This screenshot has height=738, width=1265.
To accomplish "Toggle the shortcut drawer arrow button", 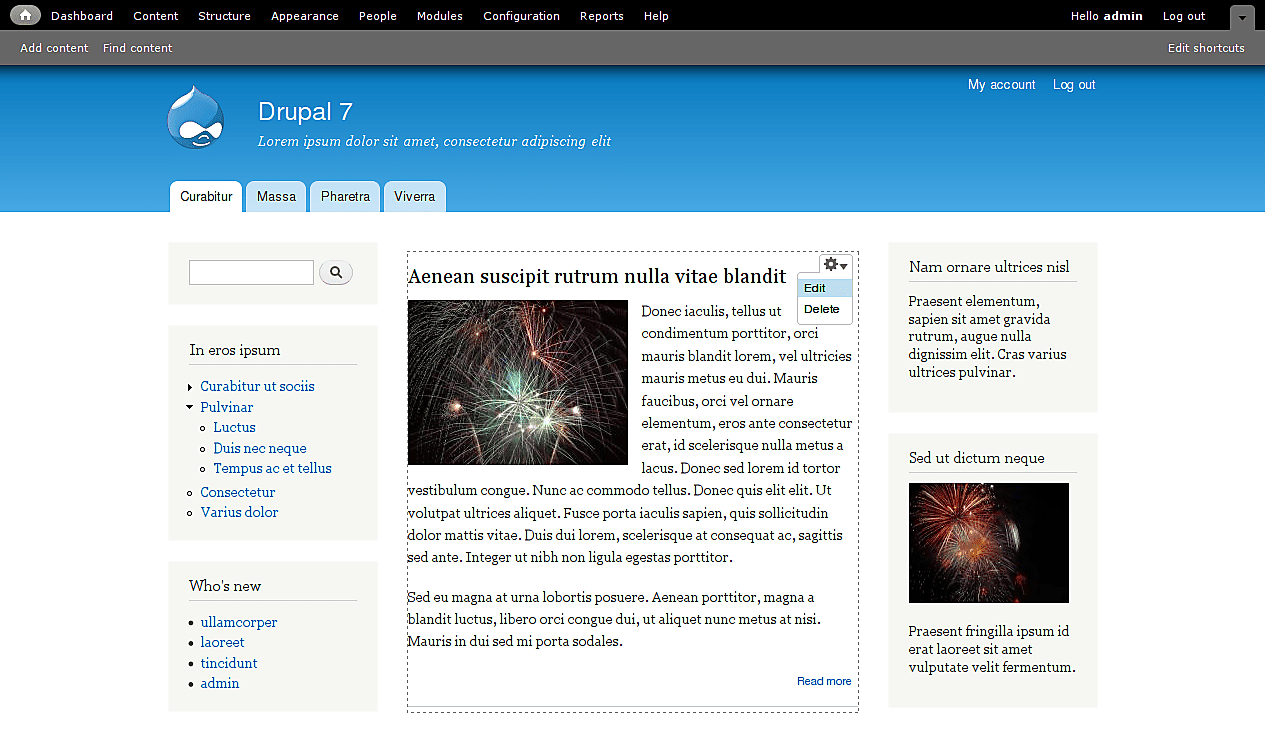I will (x=1242, y=17).
